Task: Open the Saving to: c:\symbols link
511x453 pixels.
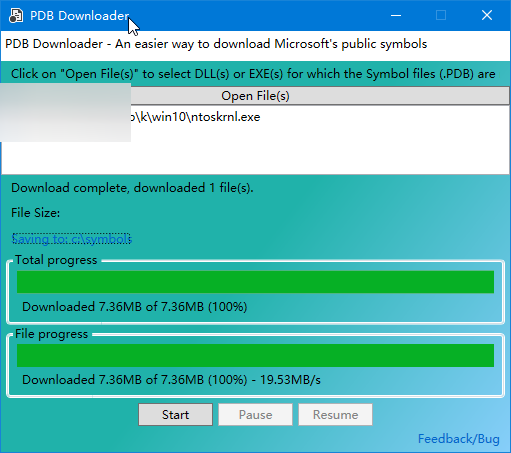Action: point(72,239)
